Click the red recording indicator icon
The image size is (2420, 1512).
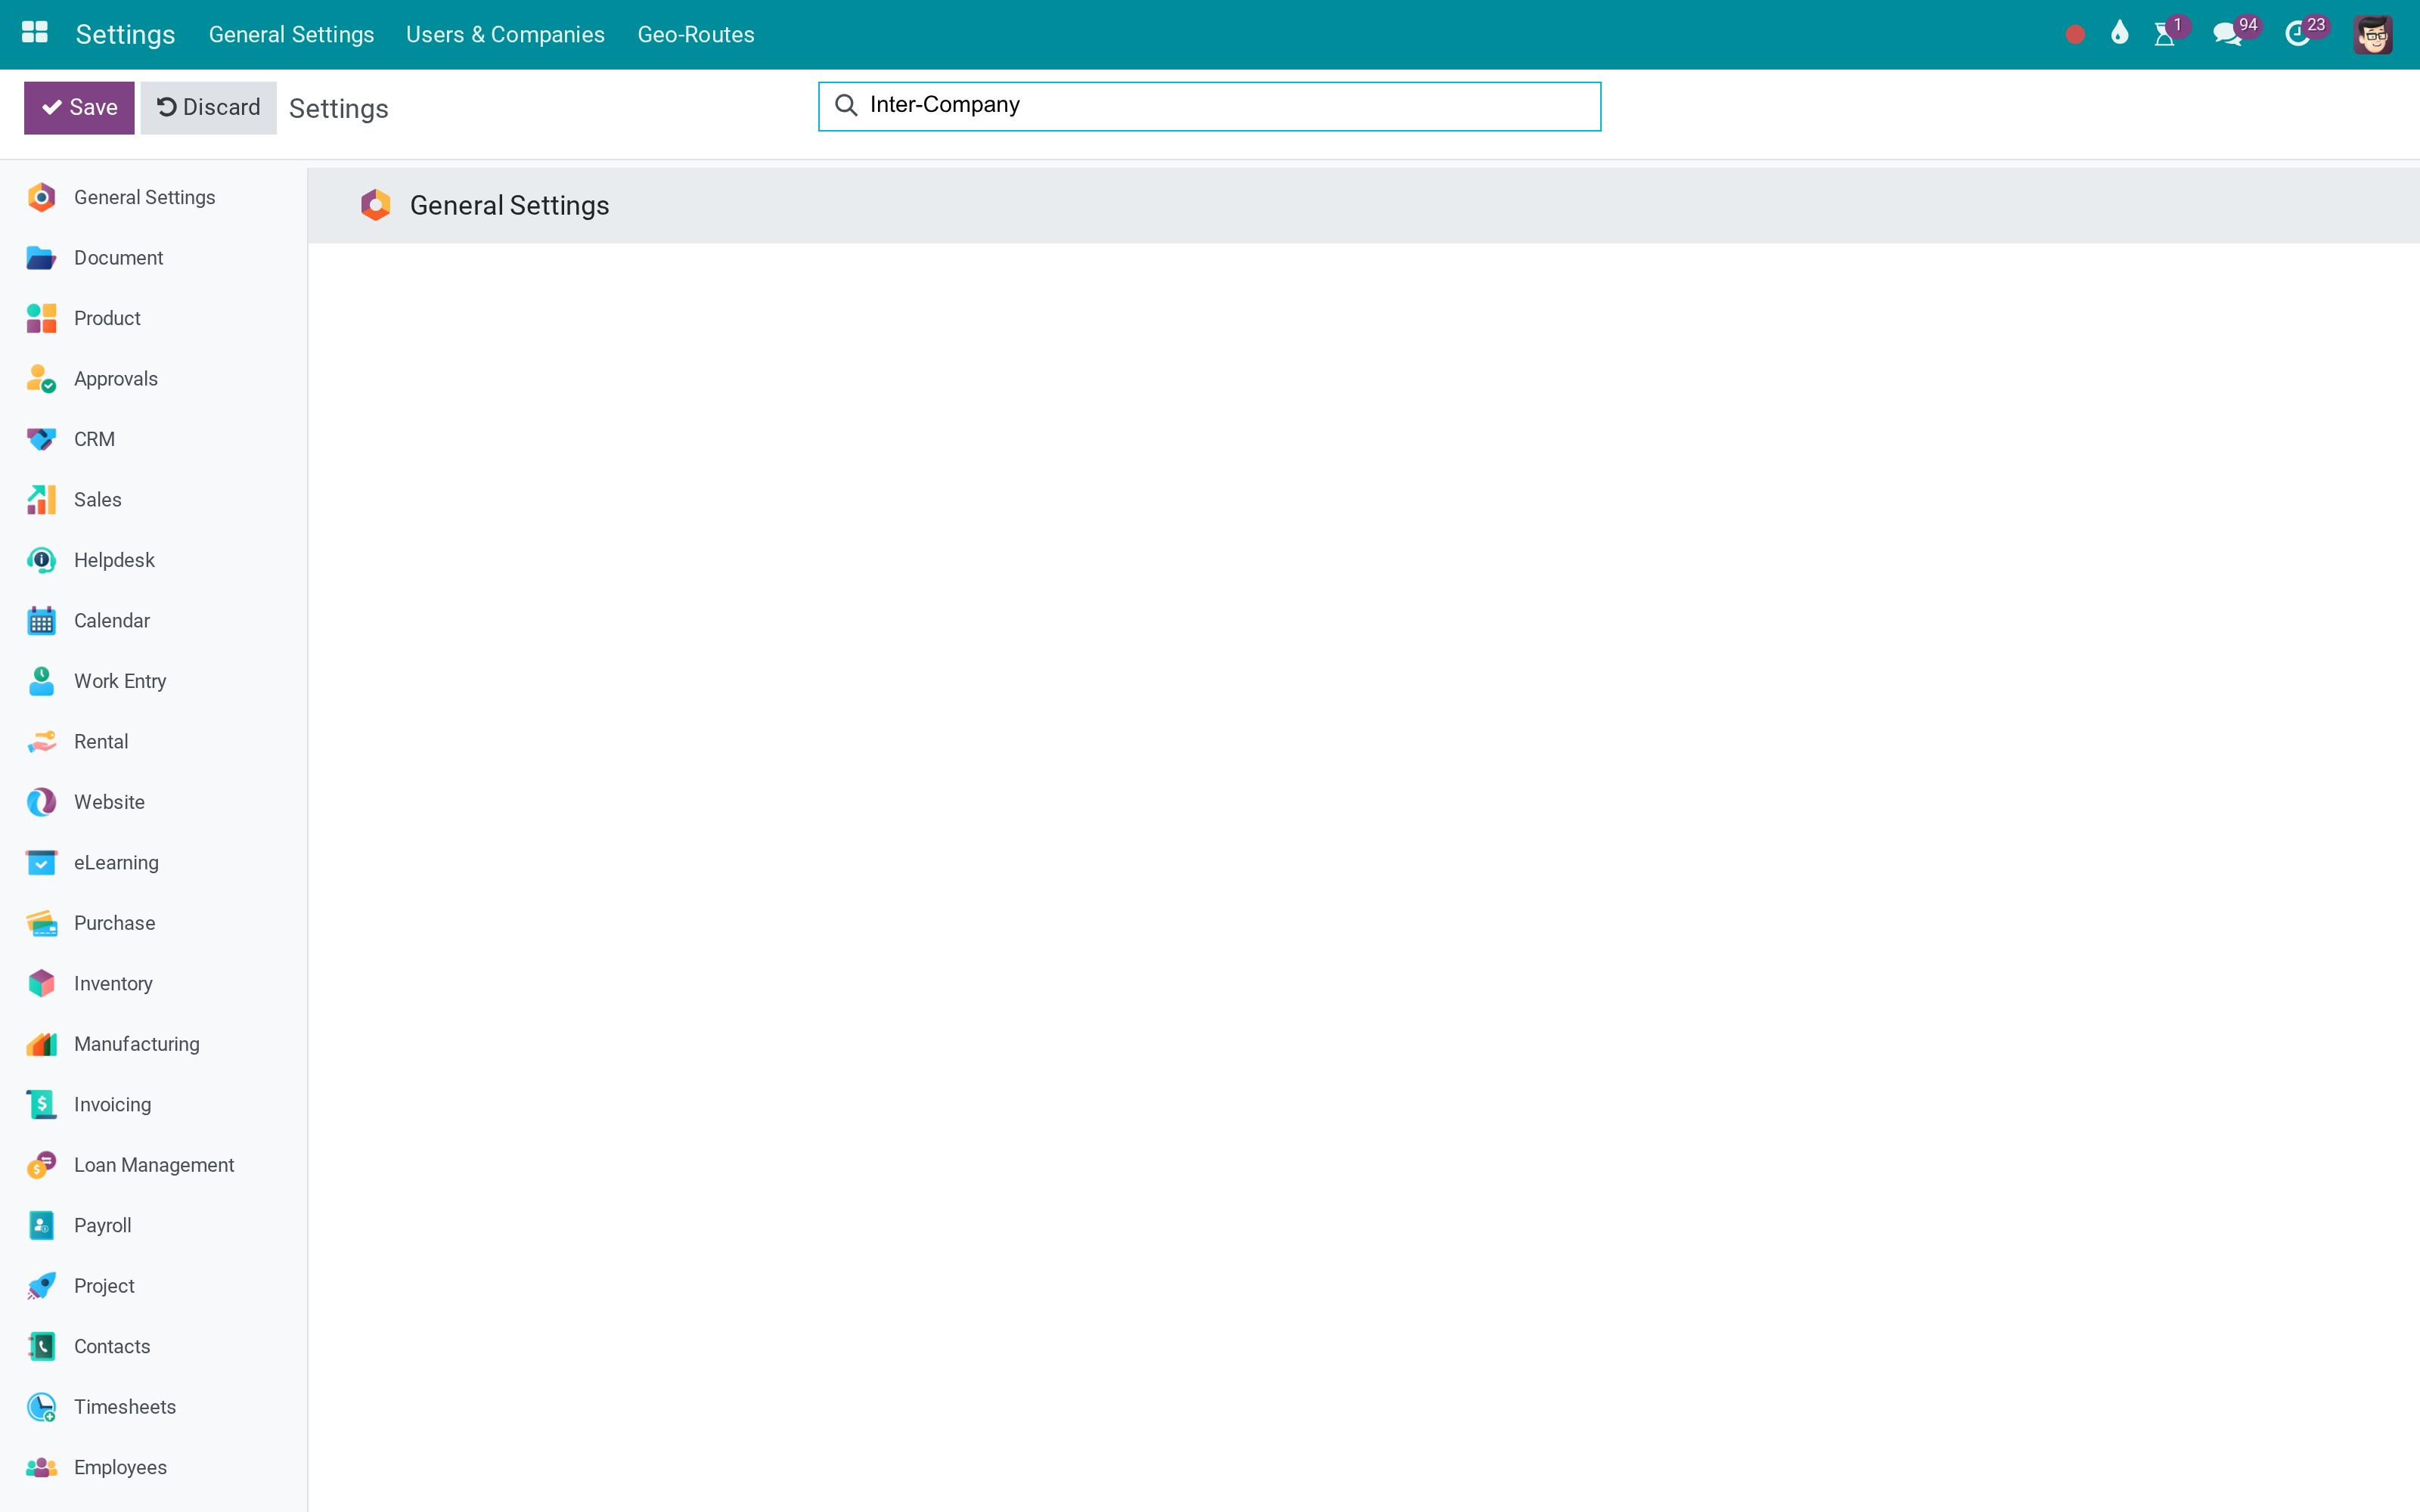2075,34
